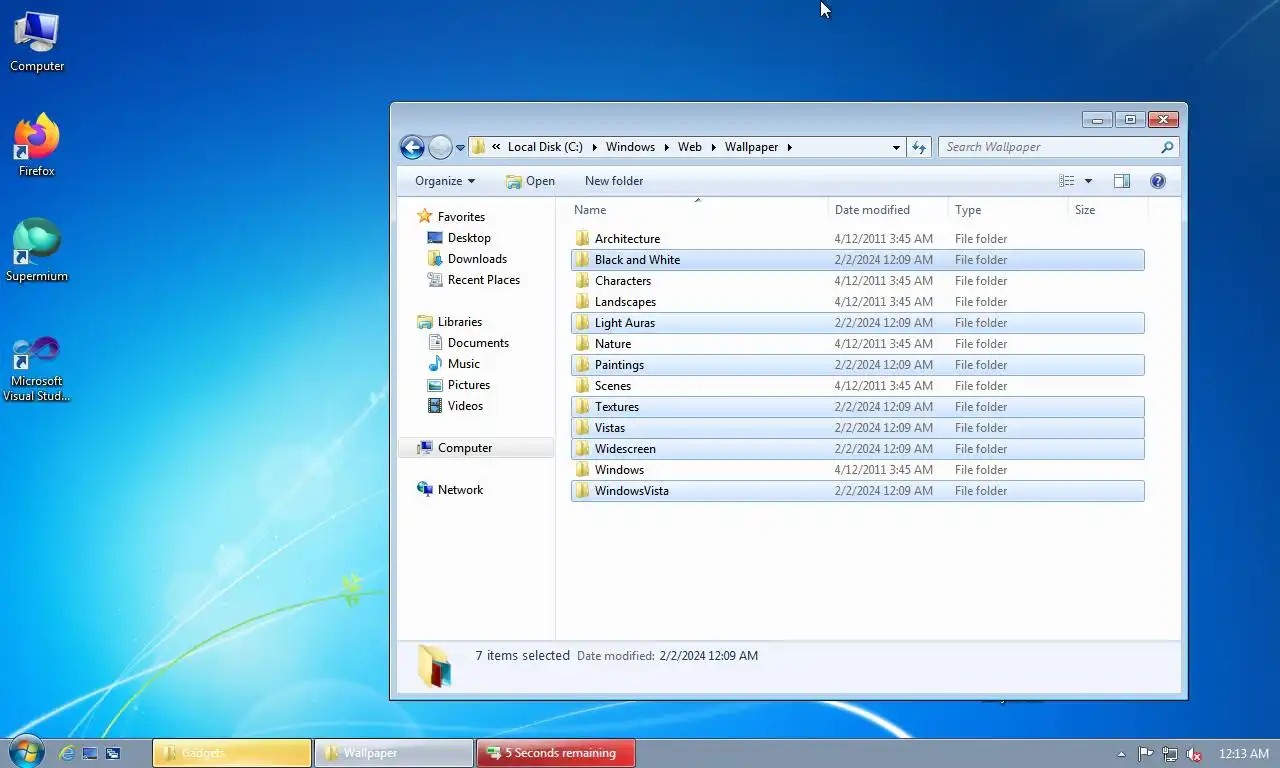Select the Landscapes folder
Viewport: 1280px width, 768px height.
858,302
